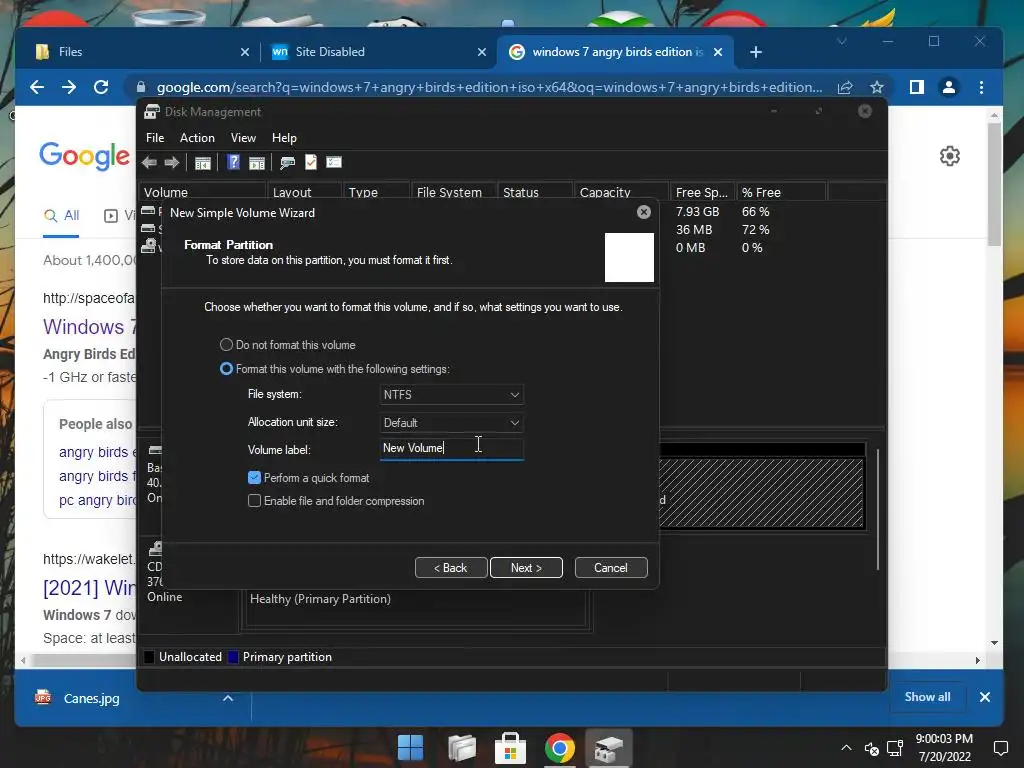Click the Connect/drive toolbar icon
This screenshot has width=1024, height=768.
[x=287, y=163]
